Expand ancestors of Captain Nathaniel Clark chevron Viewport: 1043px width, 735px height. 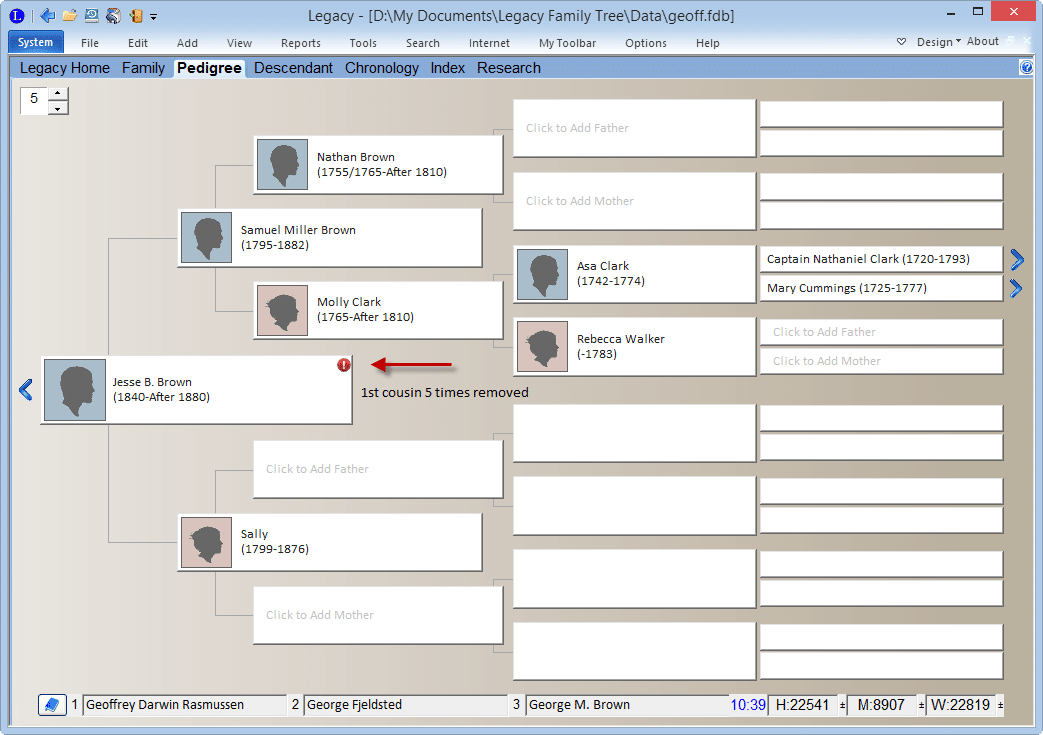click(x=1016, y=259)
